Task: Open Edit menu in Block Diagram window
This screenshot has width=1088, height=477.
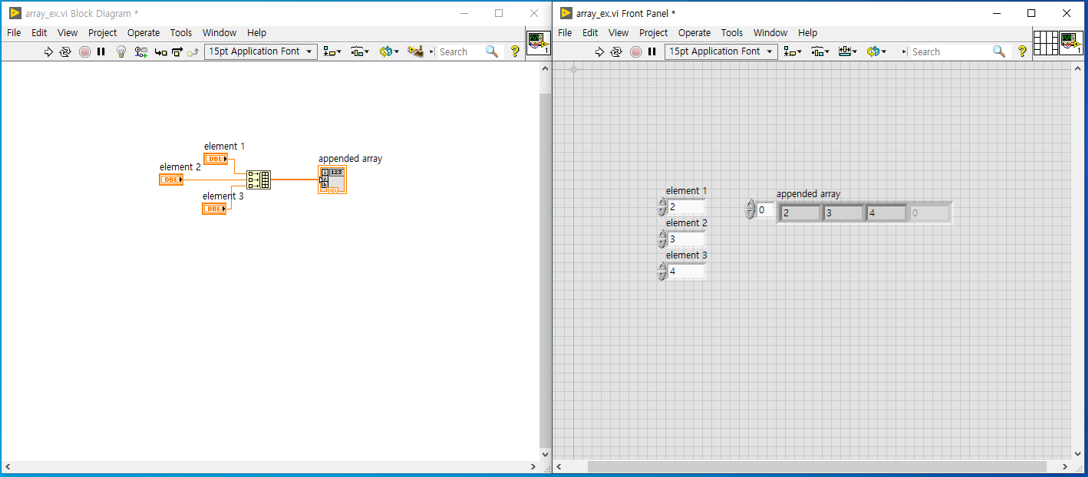Action: click(39, 33)
